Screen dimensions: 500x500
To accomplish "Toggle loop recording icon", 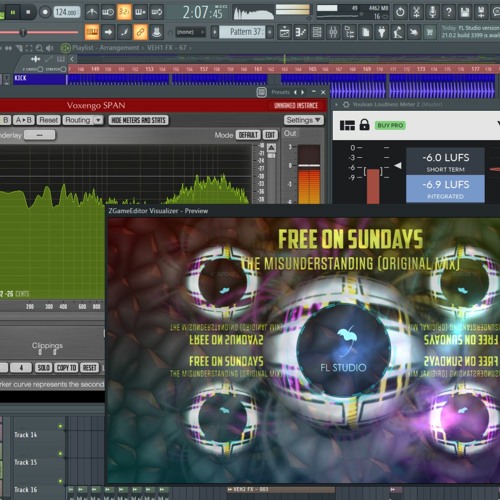I will point(156,12).
